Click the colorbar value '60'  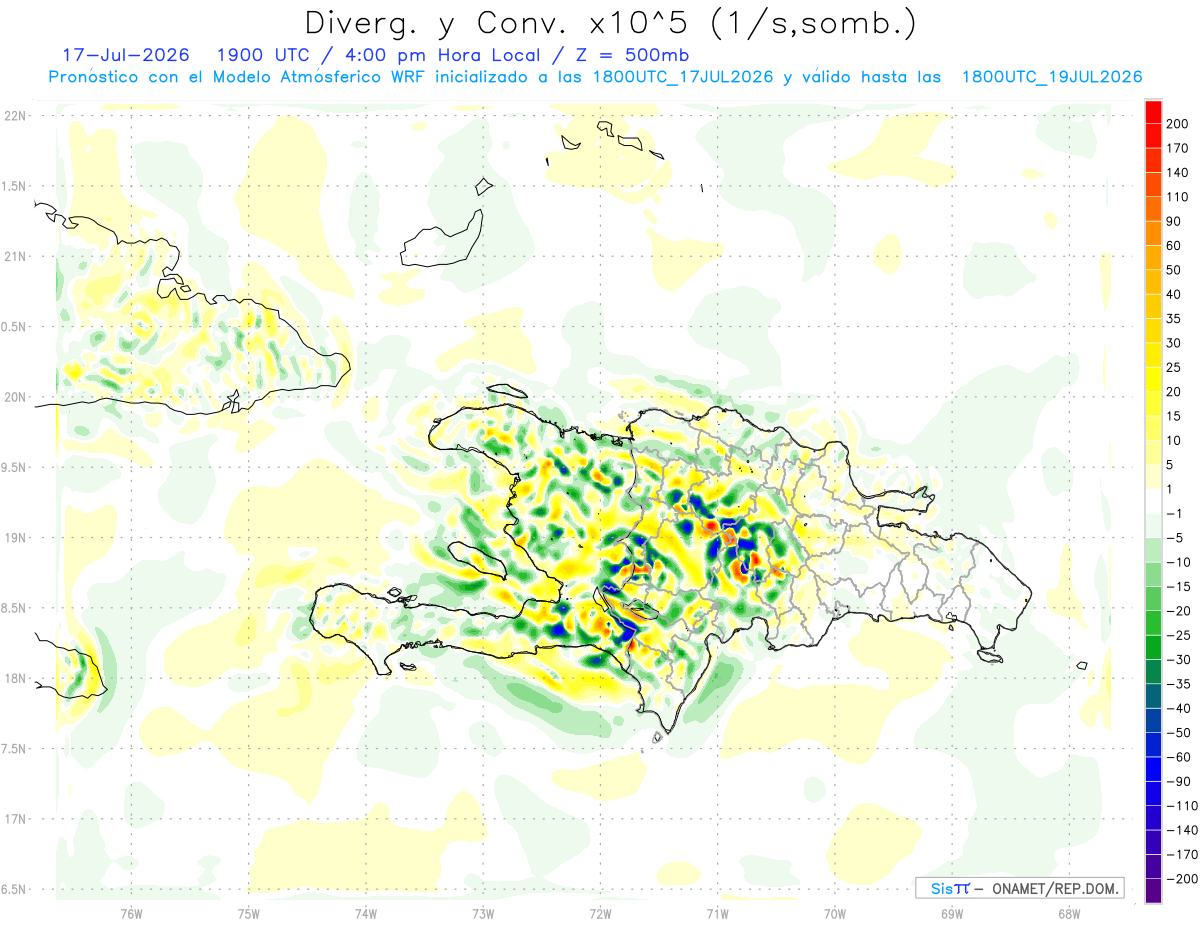[x=1174, y=245]
